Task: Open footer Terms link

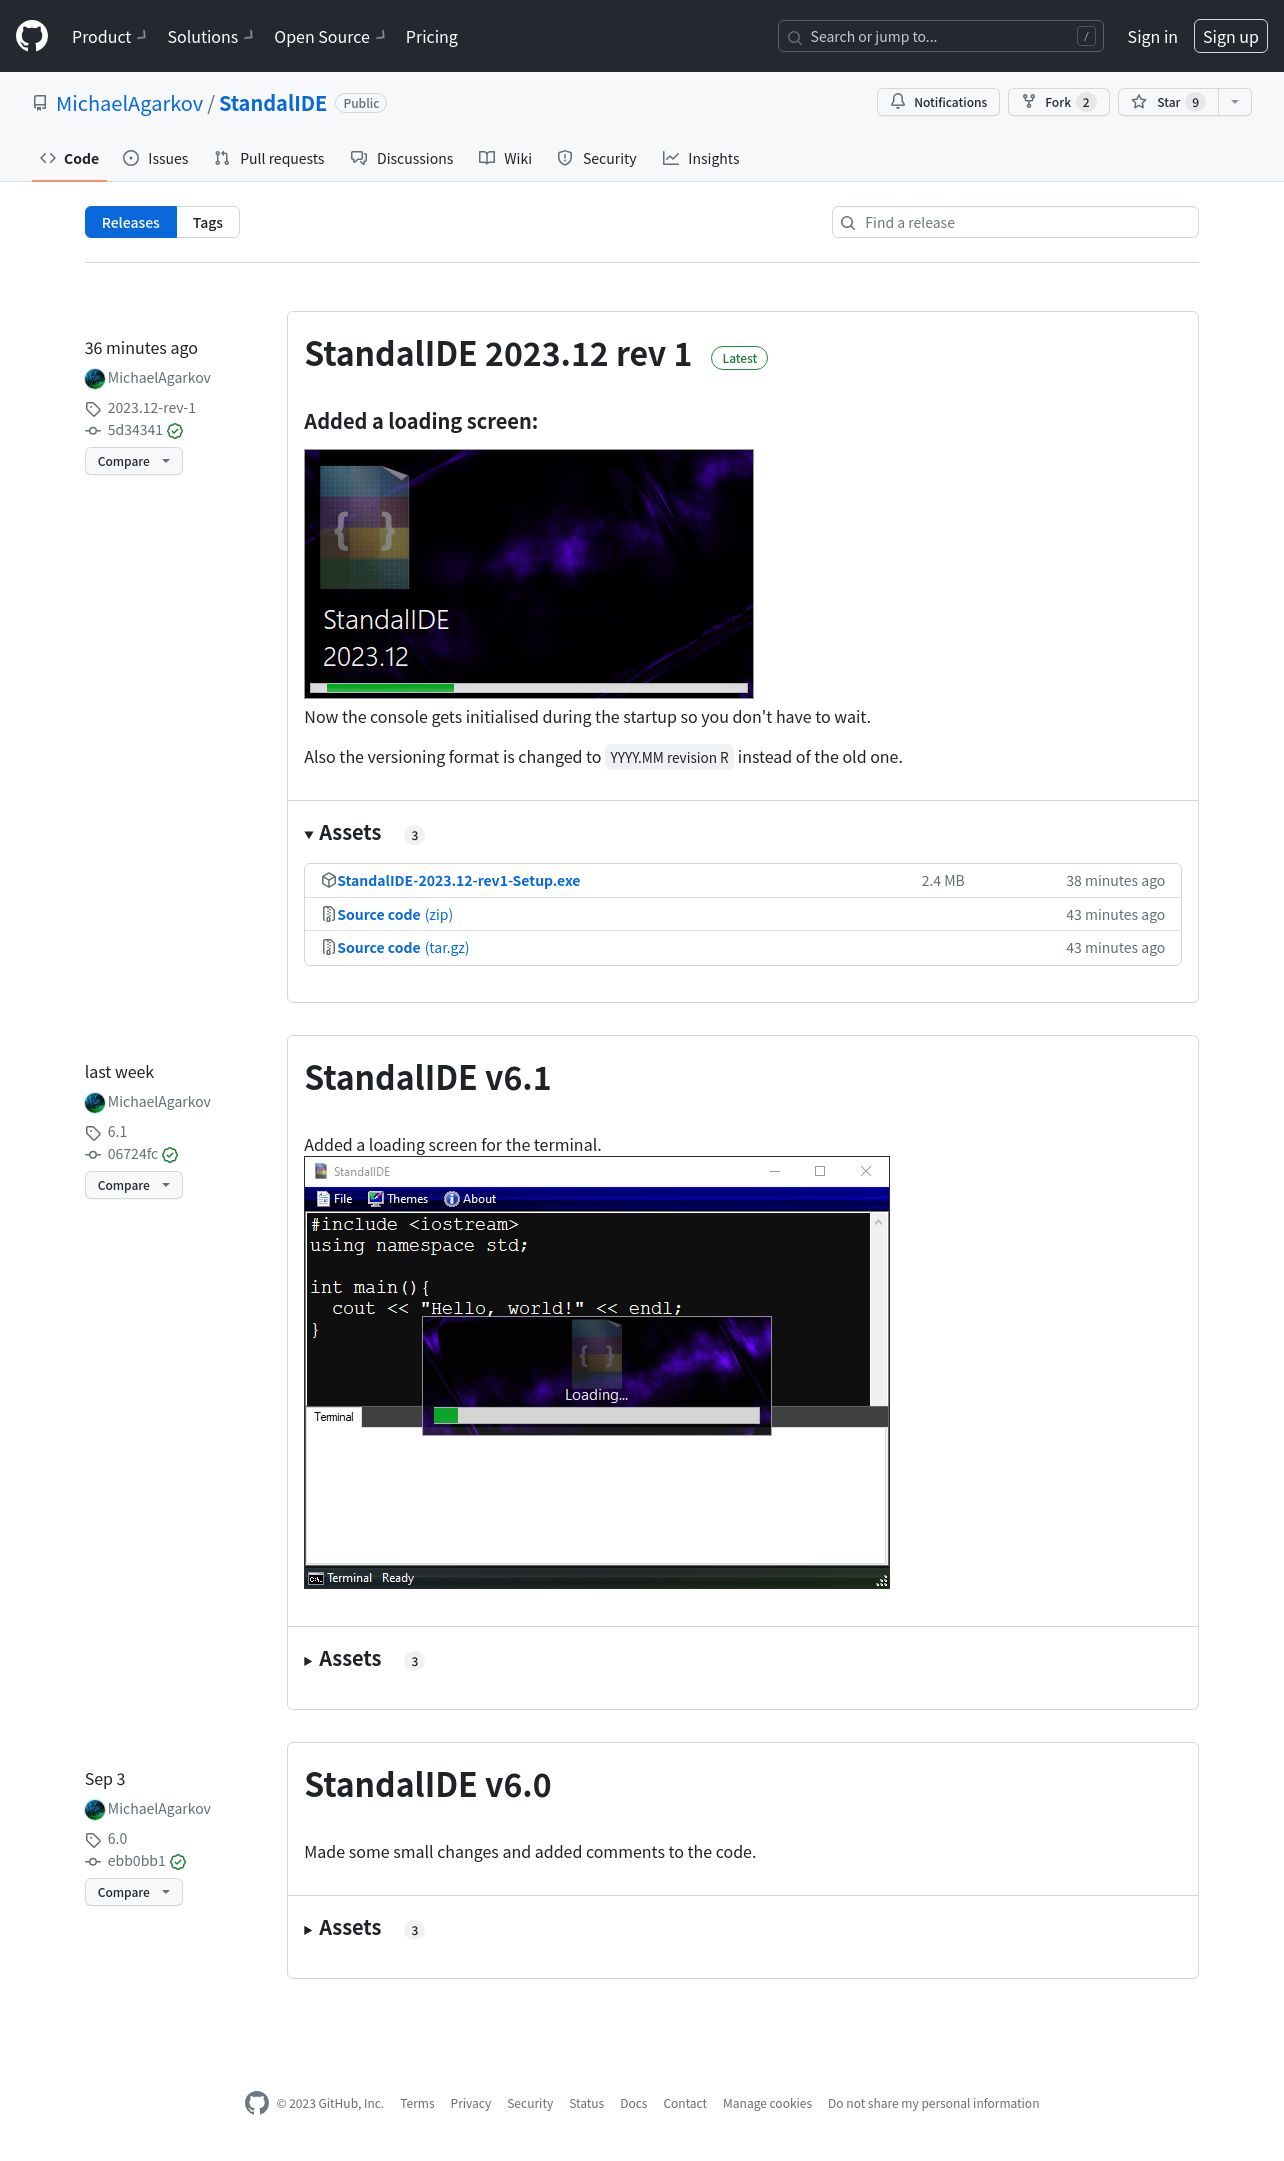Action: [417, 2103]
